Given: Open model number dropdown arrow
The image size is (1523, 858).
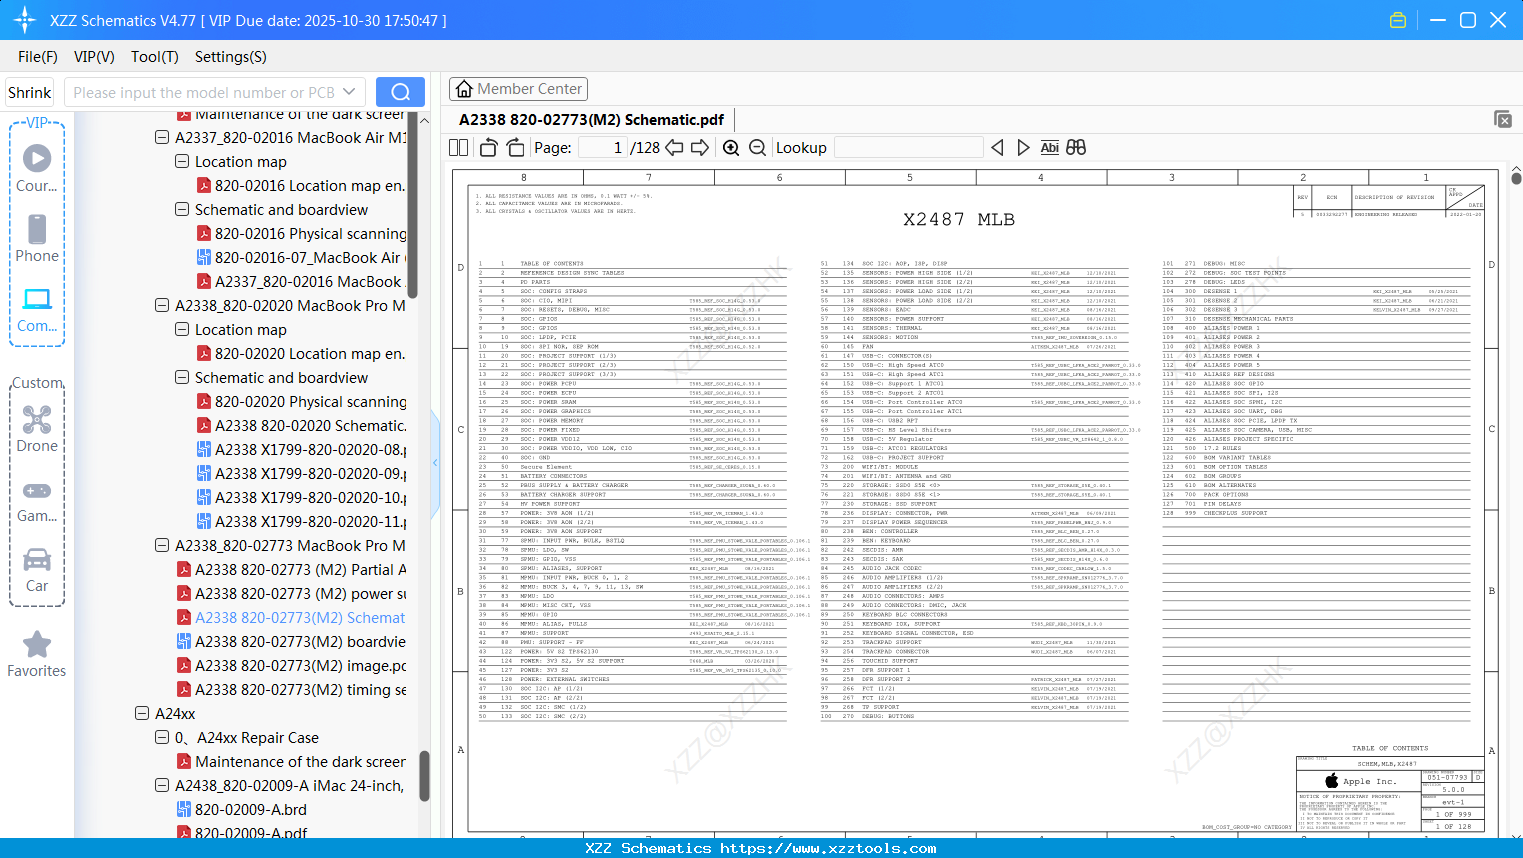Looking at the screenshot, I should click(349, 92).
